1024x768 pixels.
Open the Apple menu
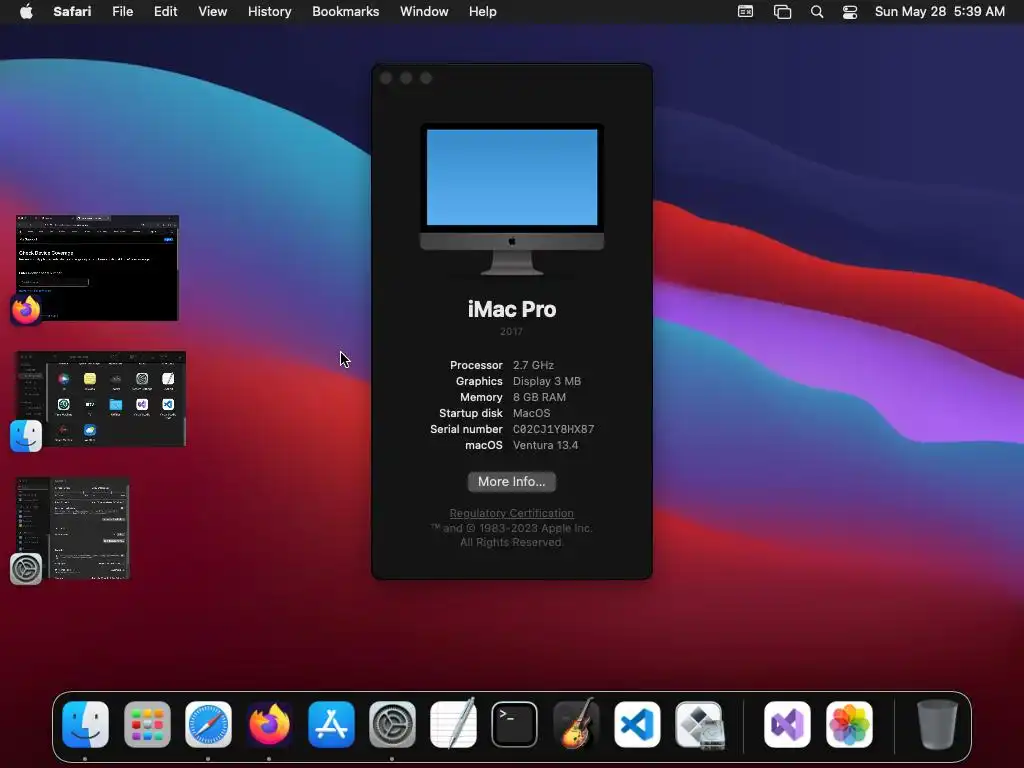pyautogui.click(x=26, y=11)
